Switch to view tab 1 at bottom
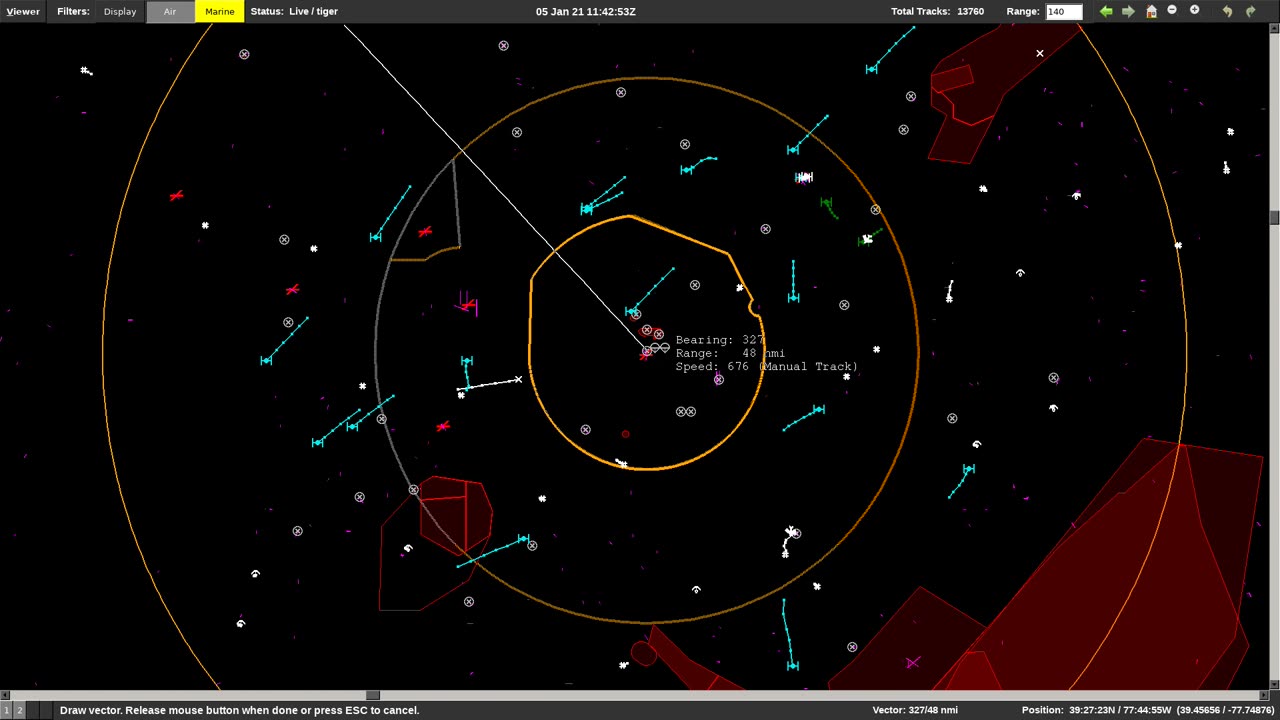 pyautogui.click(x=7, y=710)
